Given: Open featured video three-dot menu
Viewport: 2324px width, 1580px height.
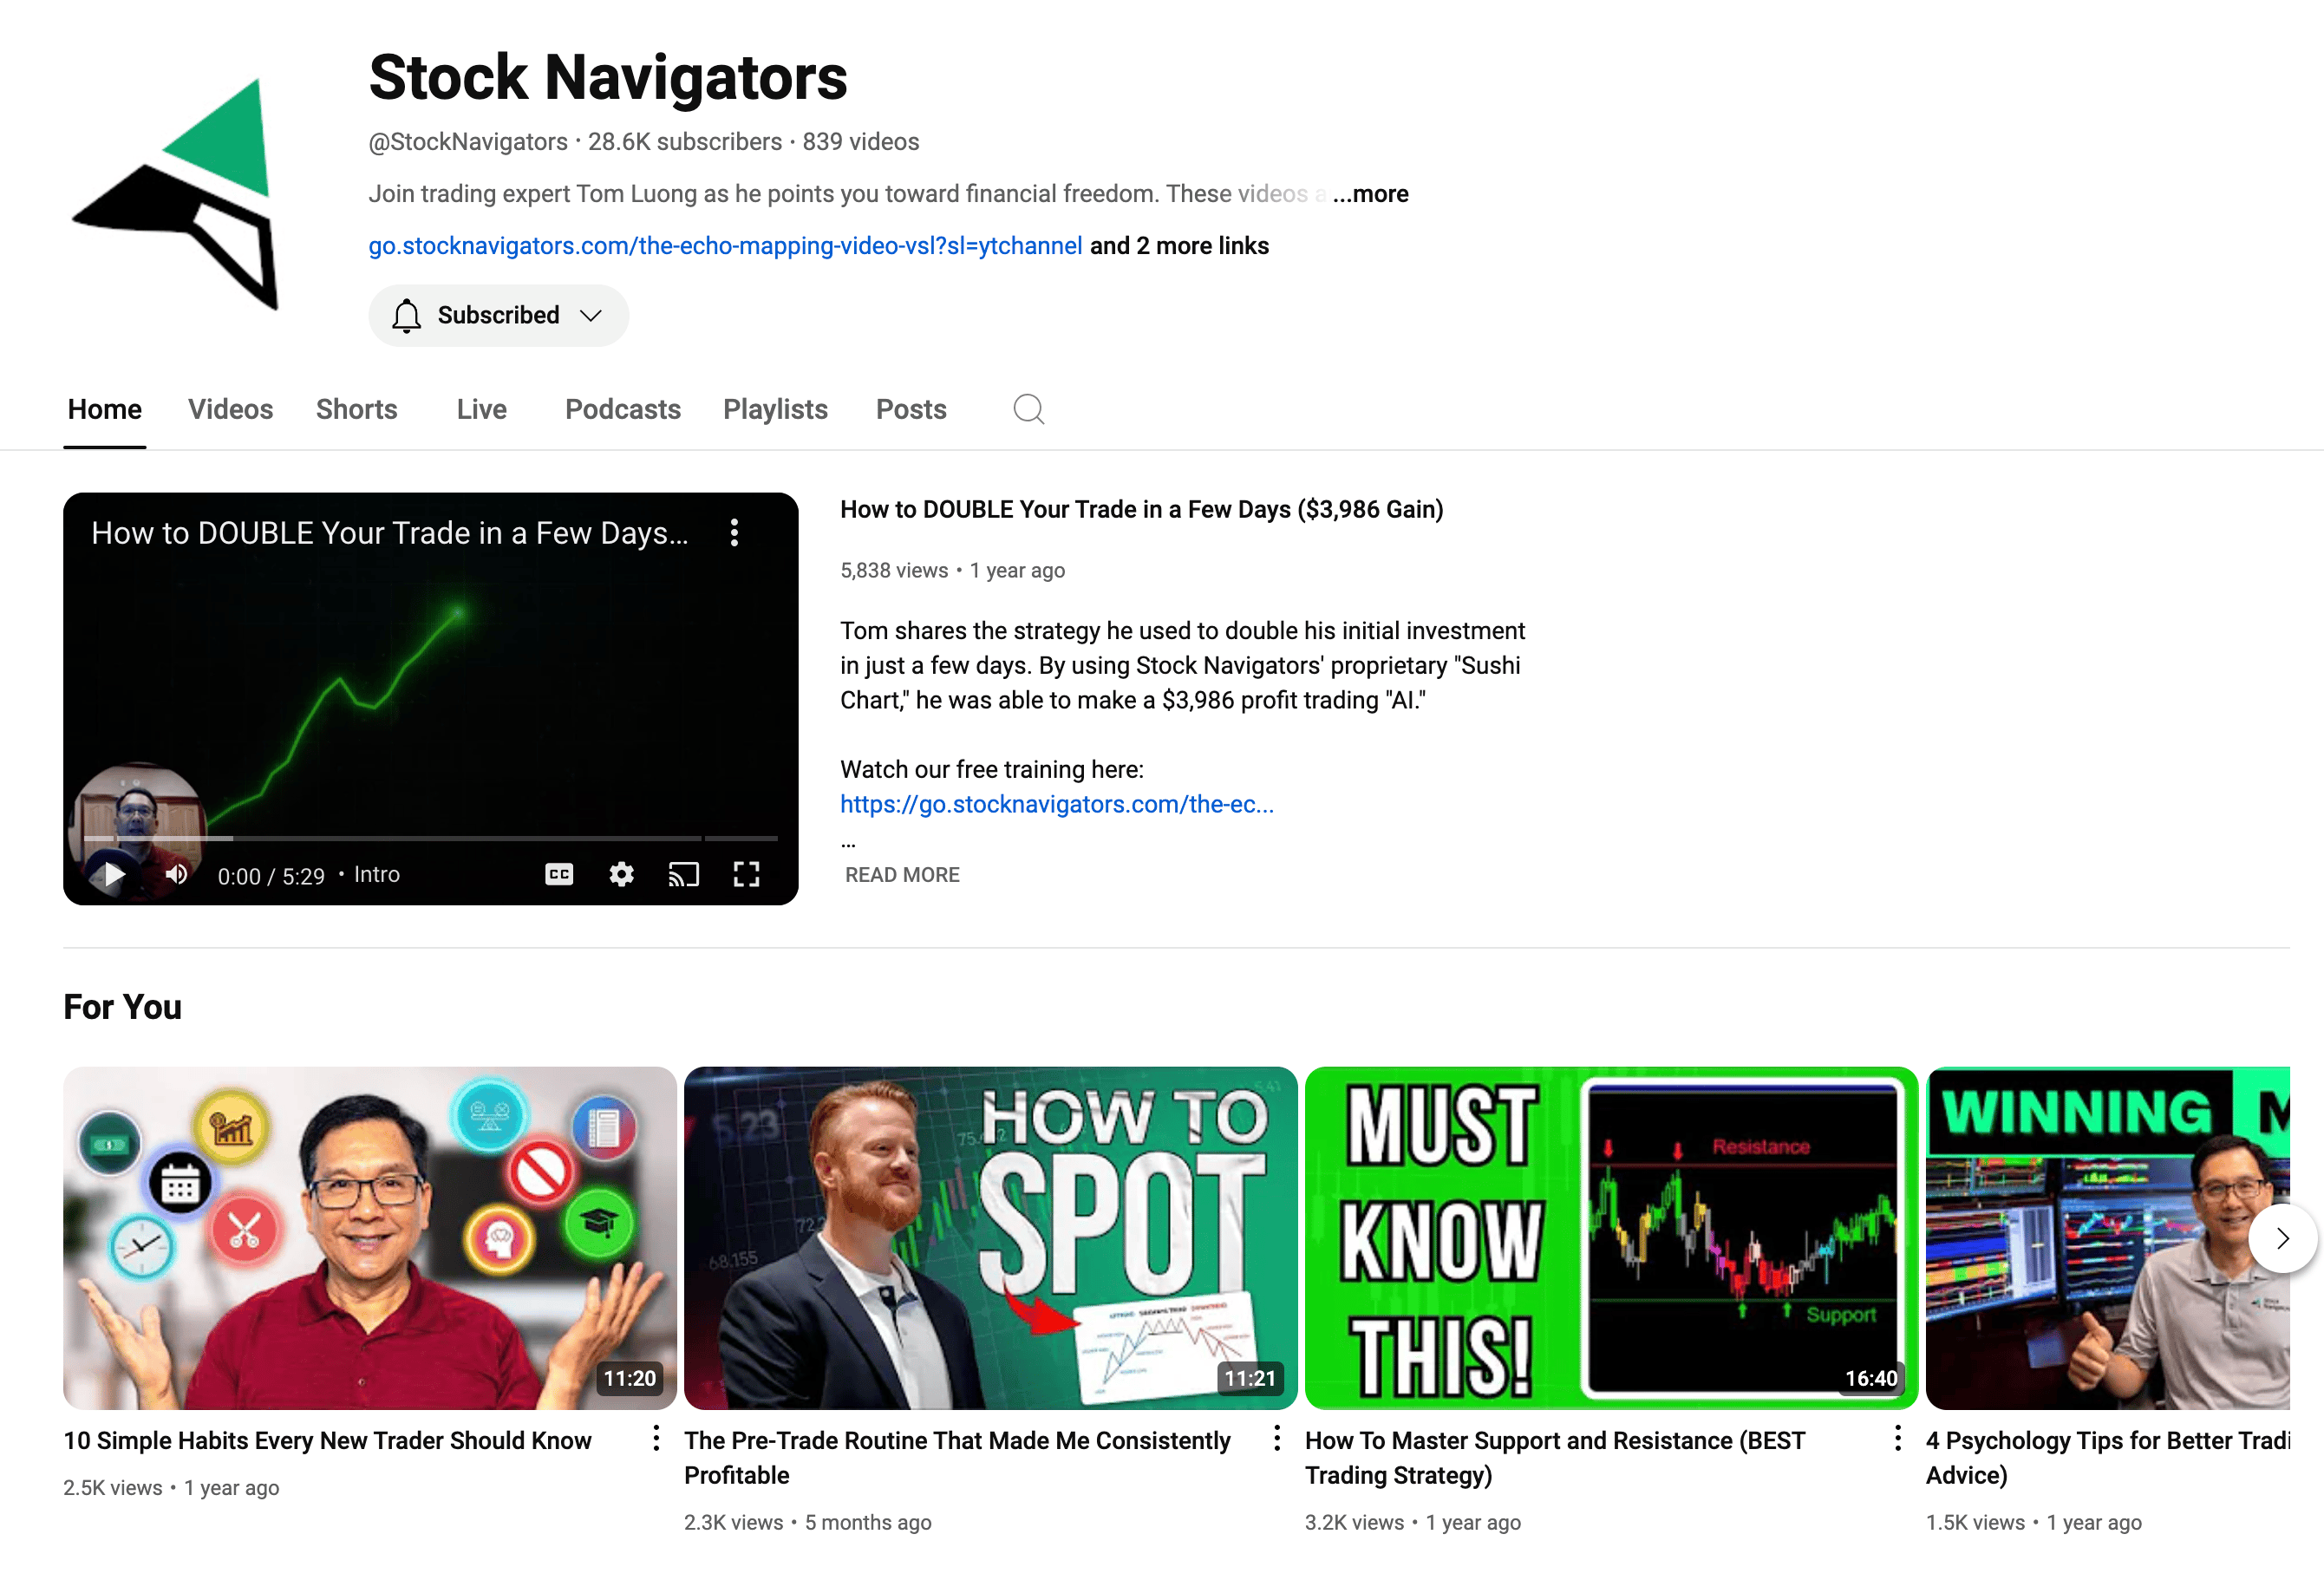Looking at the screenshot, I should (x=734, y=533).
